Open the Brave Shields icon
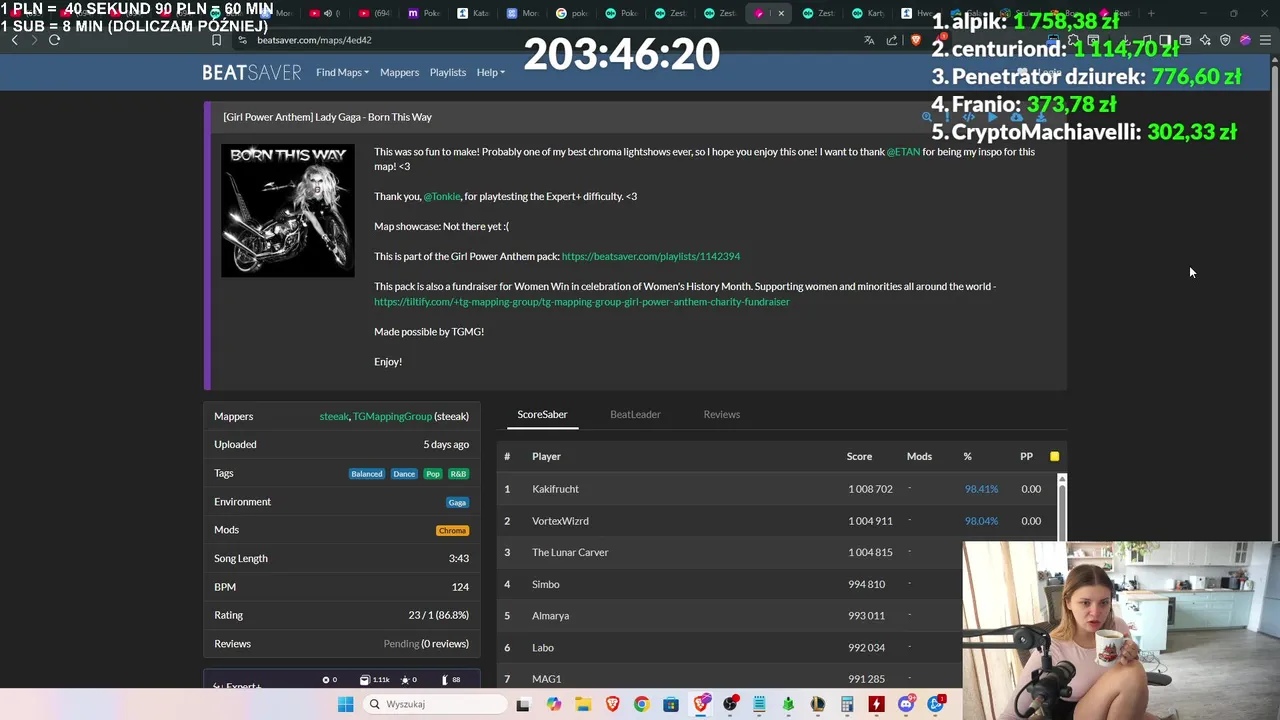Image resolution: width=1280 pixels, height=720 pixels. pyautogui.click(x=915, y=40)
